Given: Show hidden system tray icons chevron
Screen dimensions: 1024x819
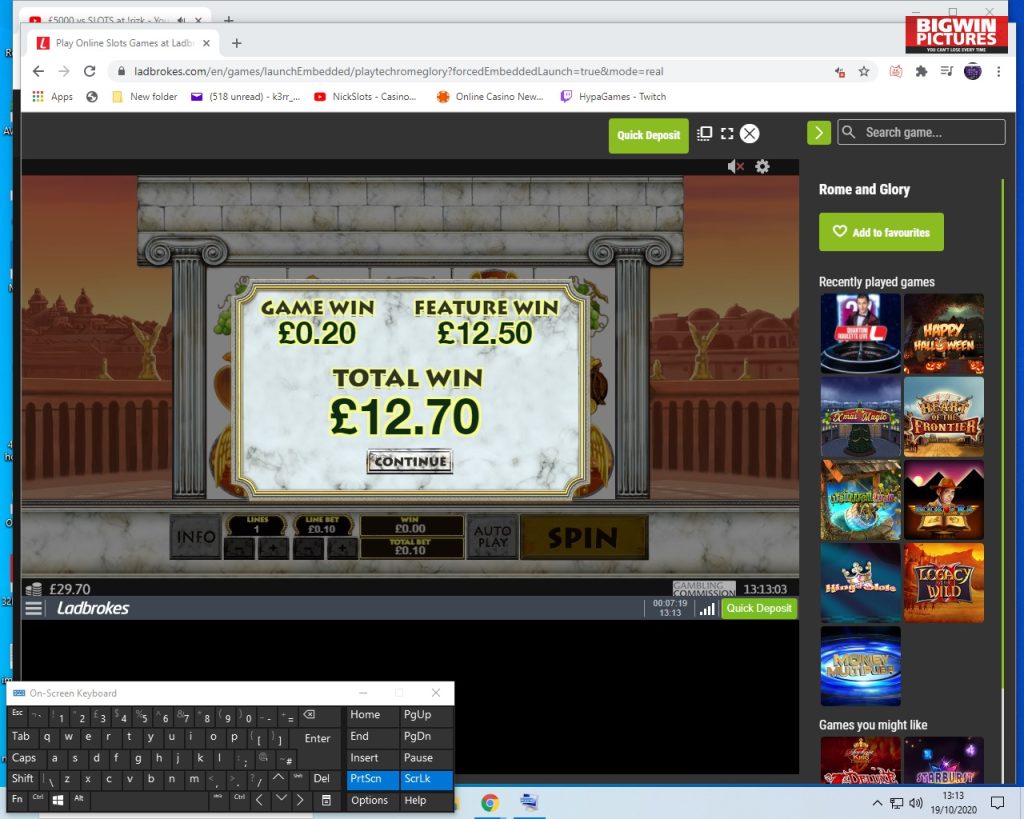Looking at the screenshot, I should click(x=877, y=803).
